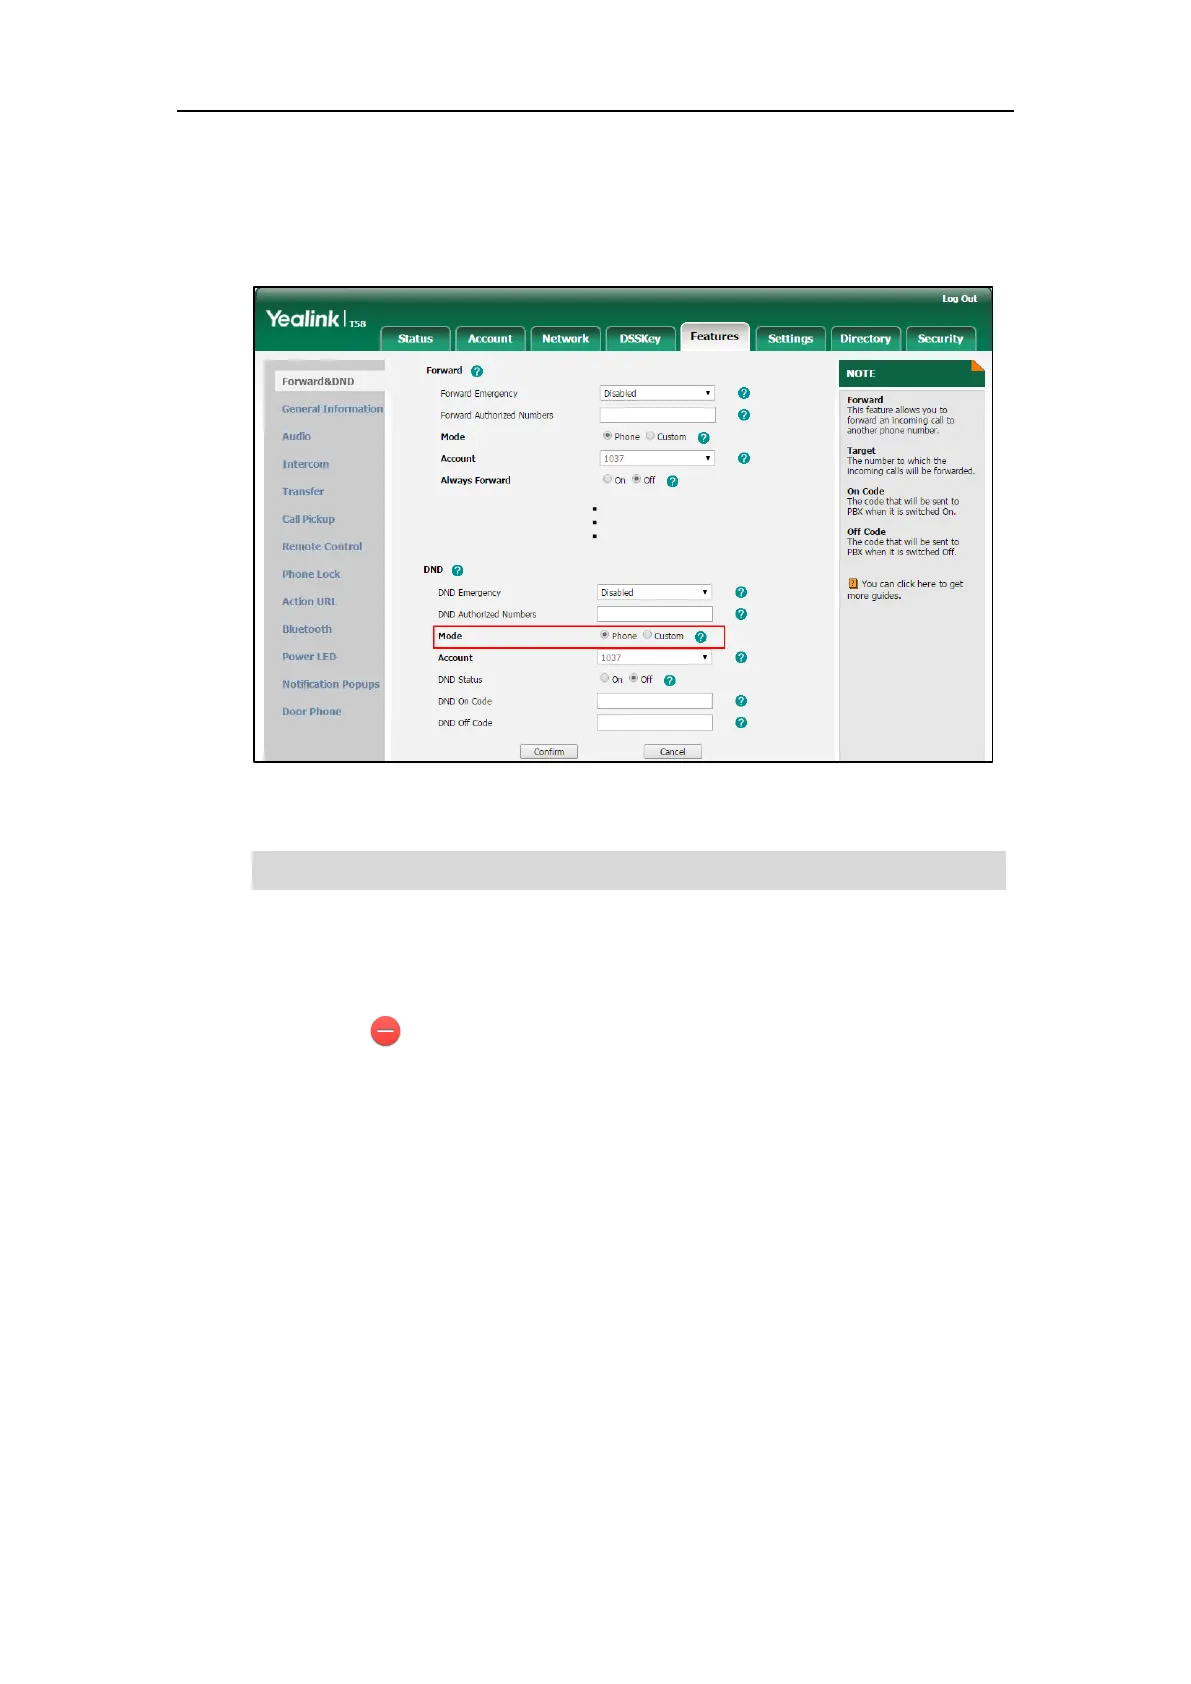Focus DND On Code field
The height and width of the screenshot is (1684, 1191).
(x=655, y=701)
